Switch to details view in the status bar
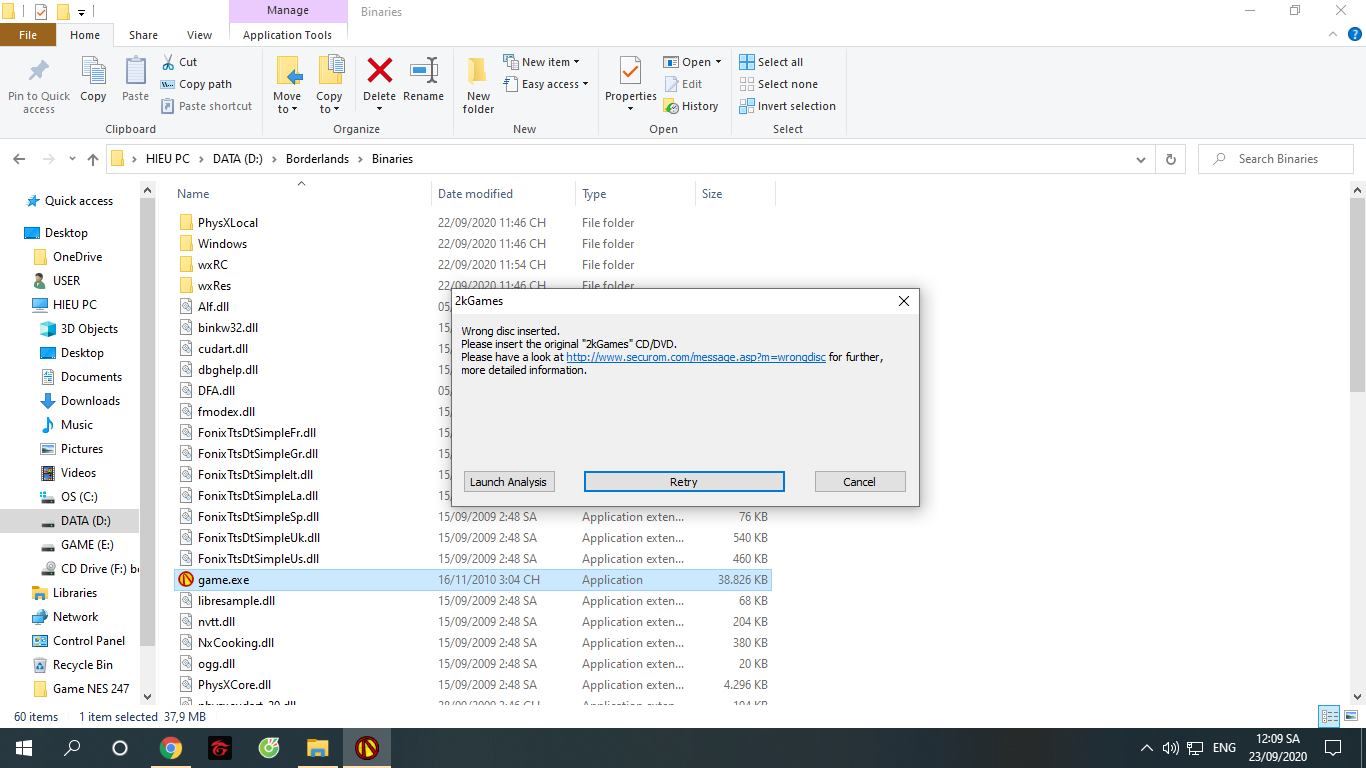This screenshot has width=1366, height=768. click(x=1329, y=717)
